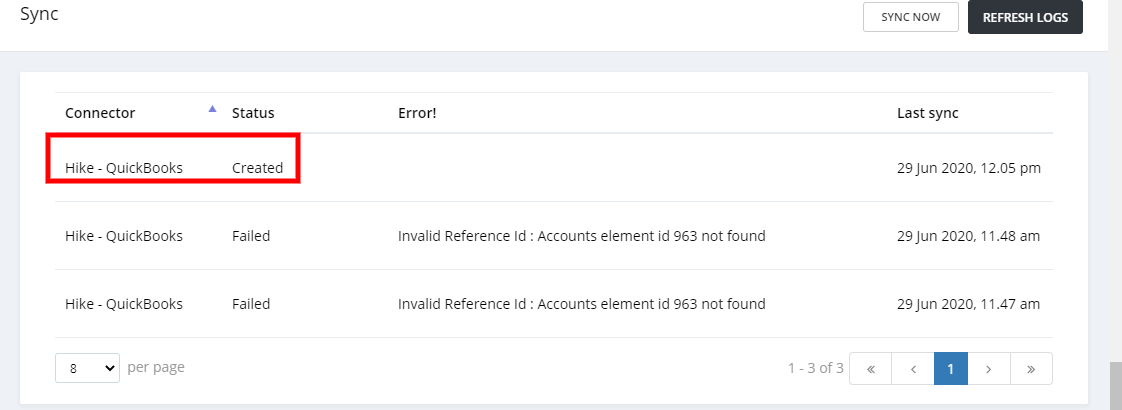
Task: Jump to last page of logs
Action: (x=1031, y=368)
